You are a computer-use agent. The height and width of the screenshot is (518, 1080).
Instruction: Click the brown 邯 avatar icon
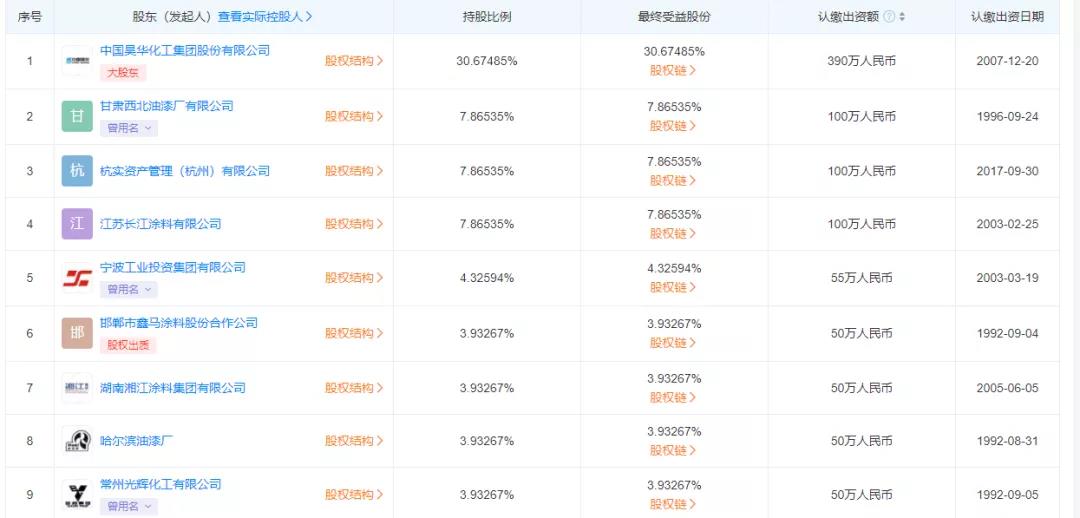[77, 333]
